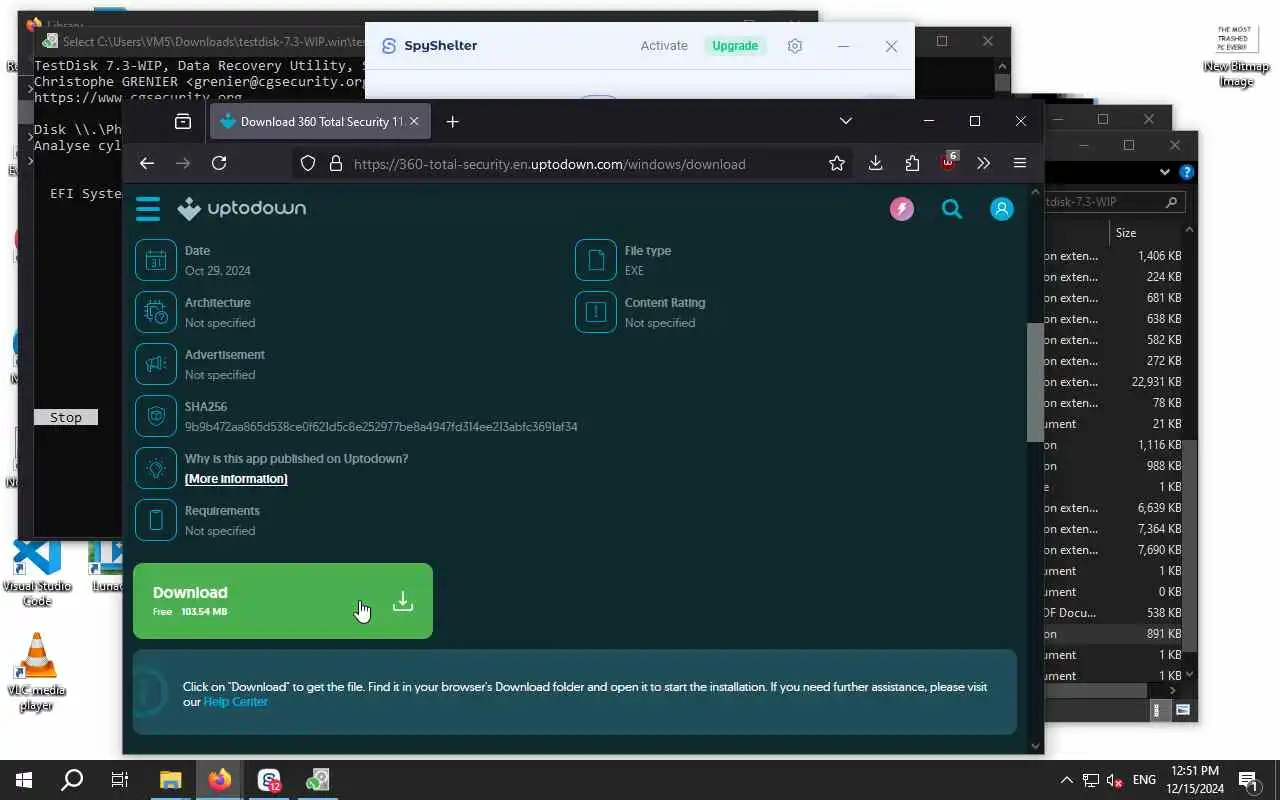Click the uBlock Origin extension icon

point(948,162)
